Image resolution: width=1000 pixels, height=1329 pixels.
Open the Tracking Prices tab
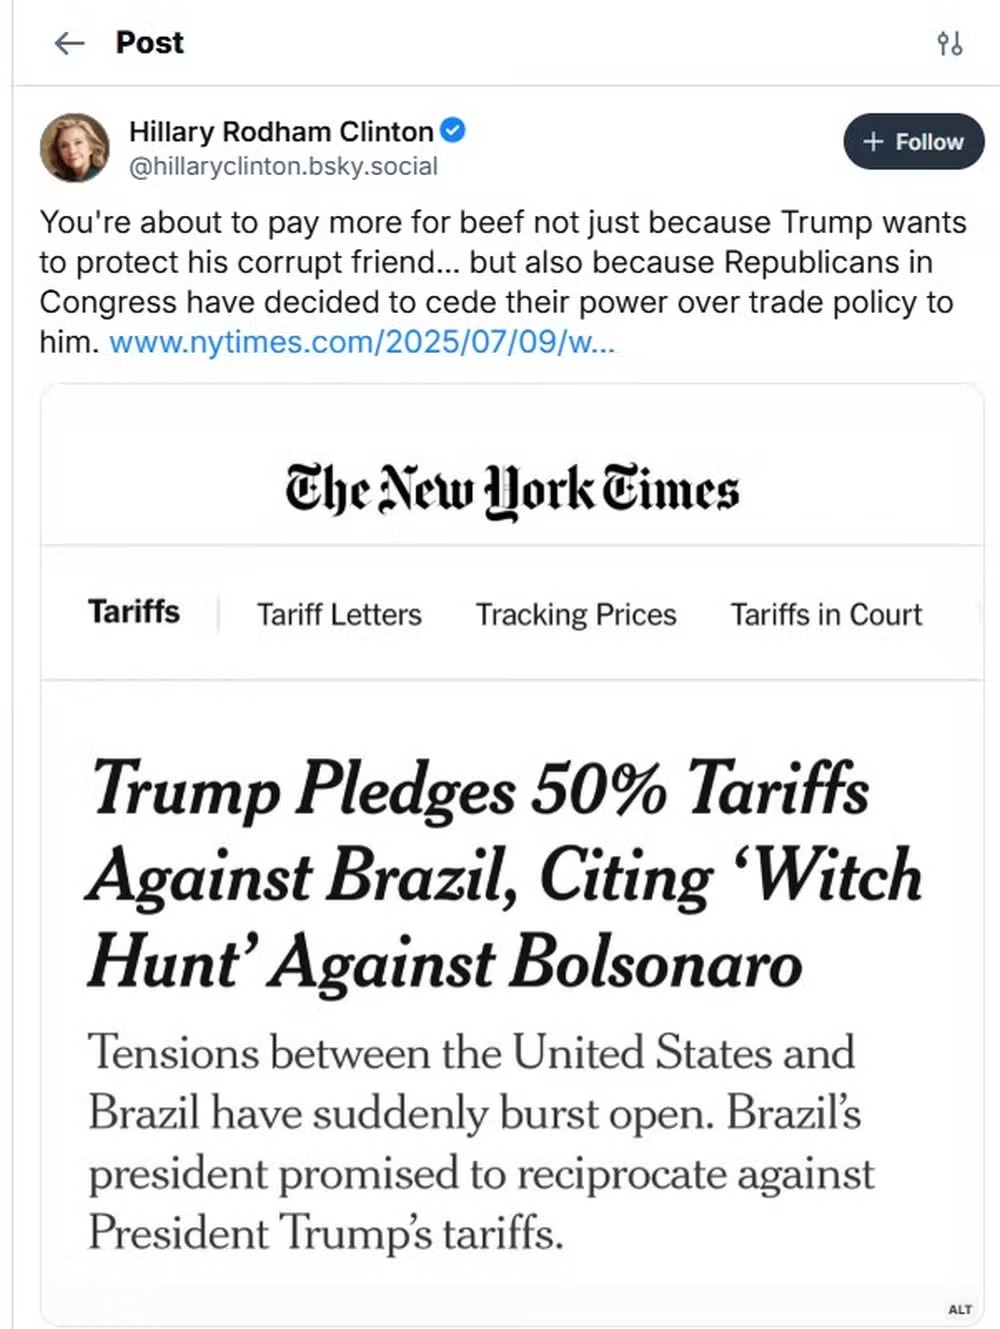pos(576,614)
